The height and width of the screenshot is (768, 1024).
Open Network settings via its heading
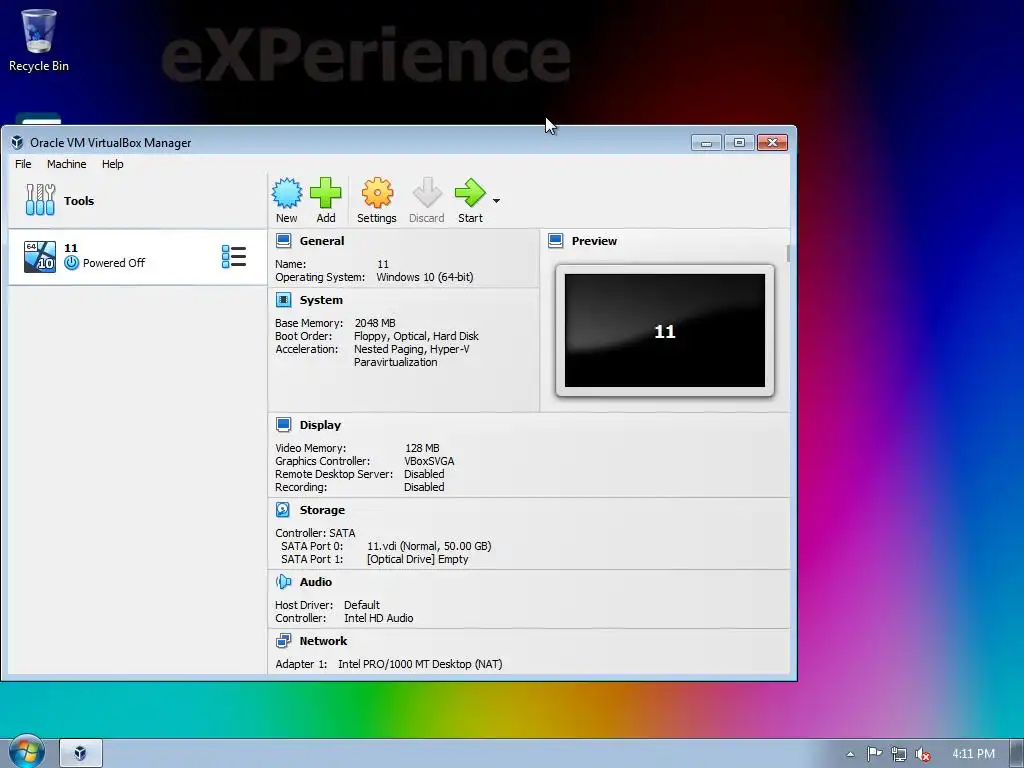[x=323, y=641]
